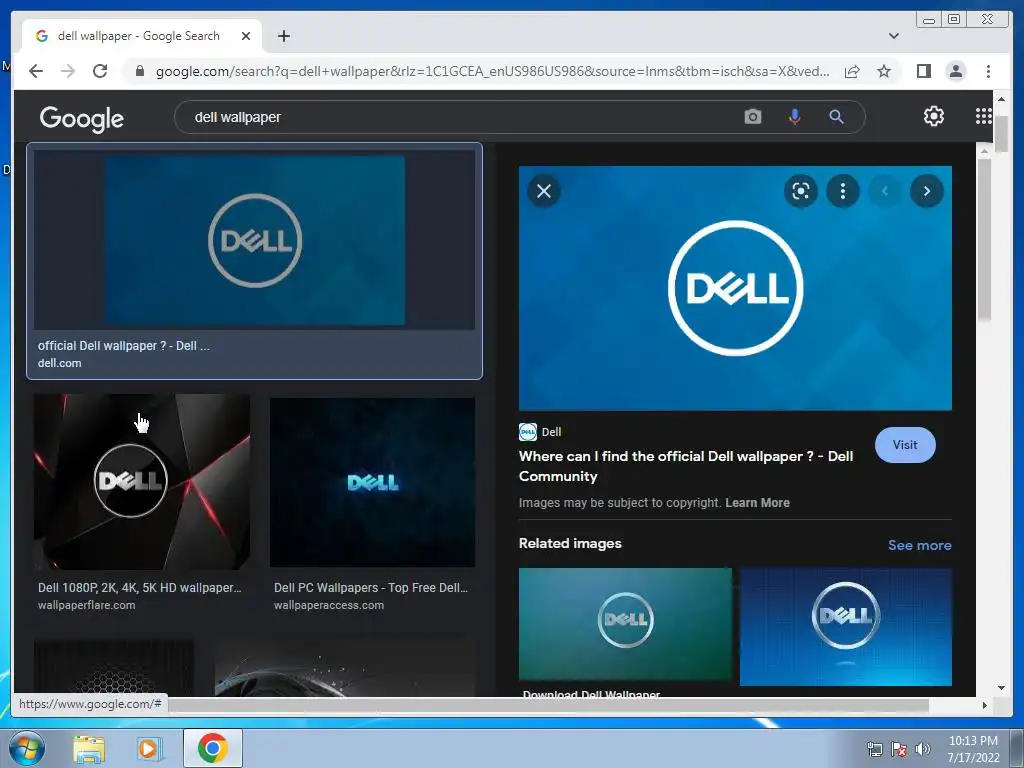Open the taskbar clock and date
Image resolution: width=1024 pixels, height=768 pixels.
click(x=973, y=749)
